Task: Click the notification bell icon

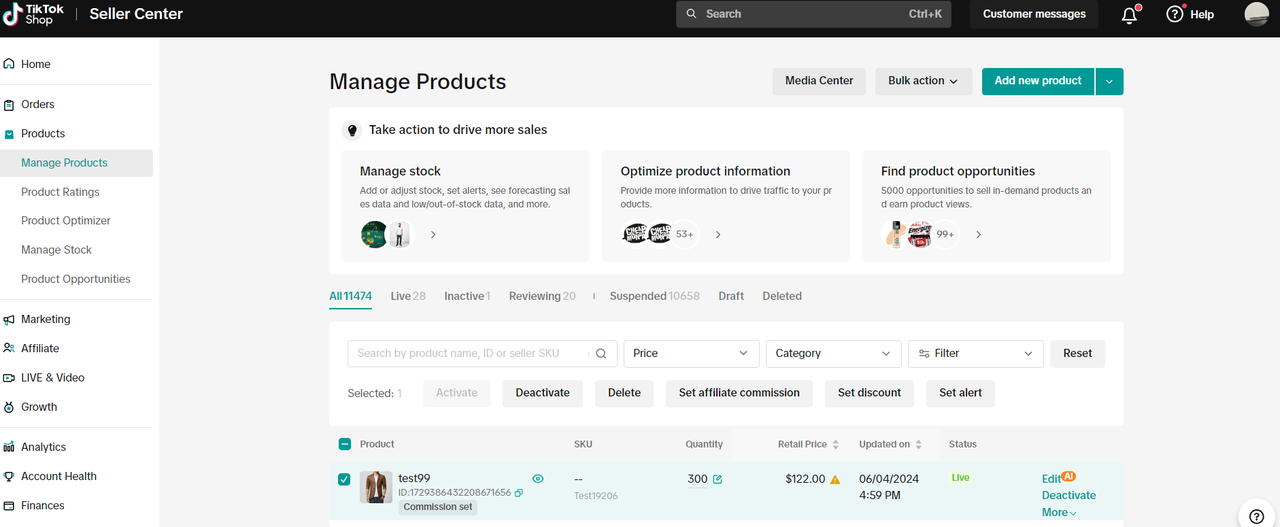Action: pos(1129,15)
